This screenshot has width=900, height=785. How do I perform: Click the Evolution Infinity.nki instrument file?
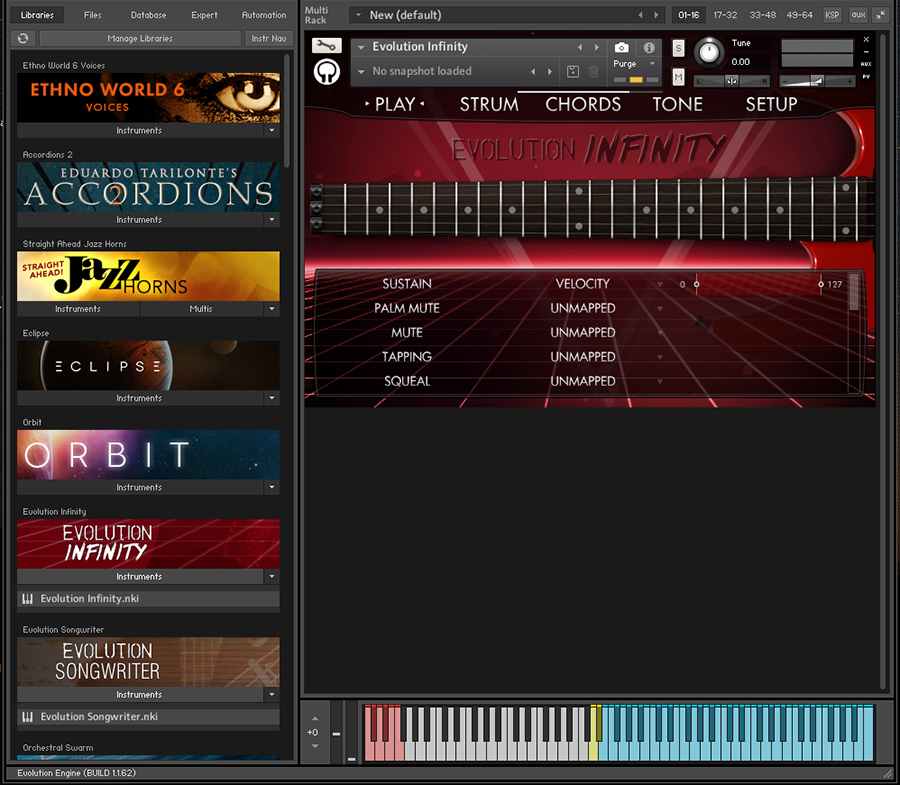pos(148,599)
